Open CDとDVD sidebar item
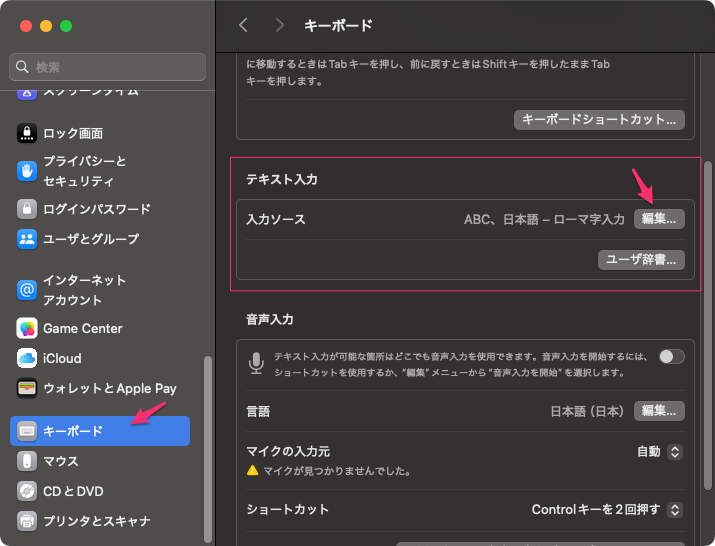The image size is (715, 546). click(x=73, y=491)
